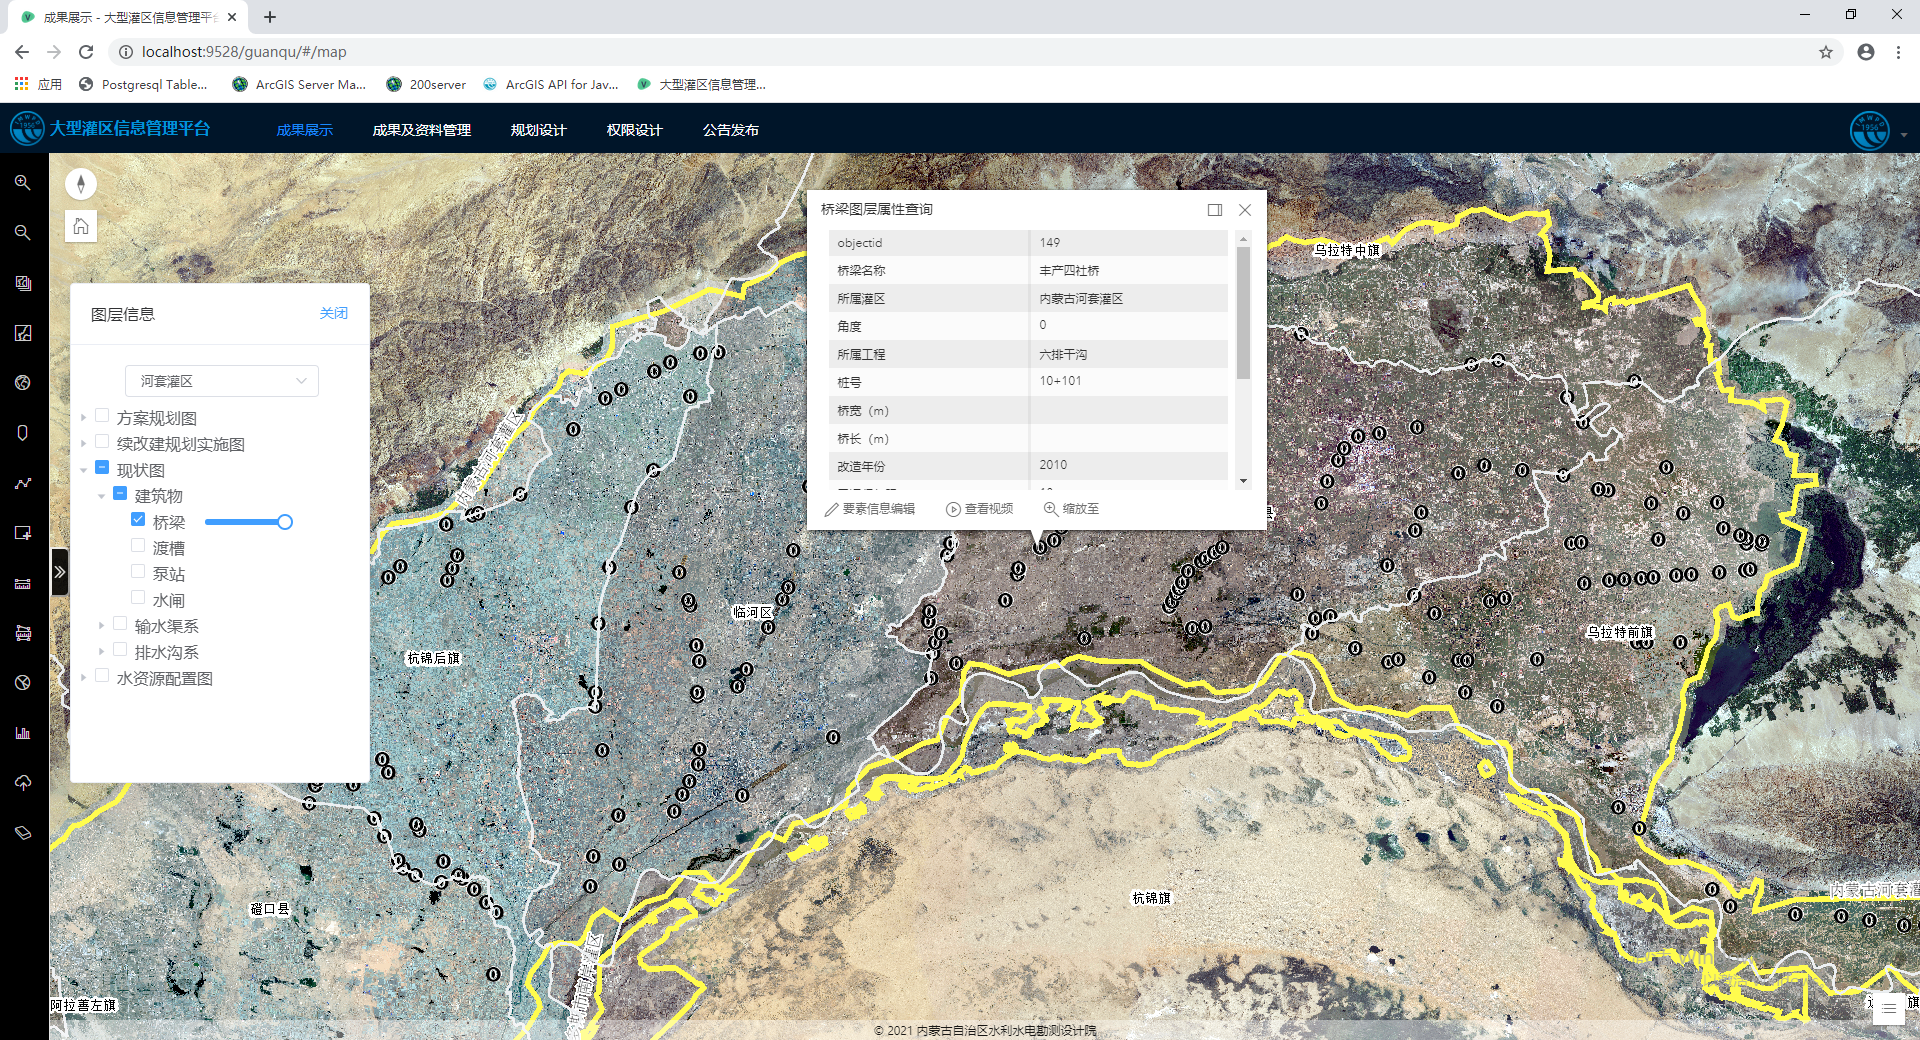Expand the 排水沟系 tree node
The image size is (1920, 1040).
click(x=102, y=651)
